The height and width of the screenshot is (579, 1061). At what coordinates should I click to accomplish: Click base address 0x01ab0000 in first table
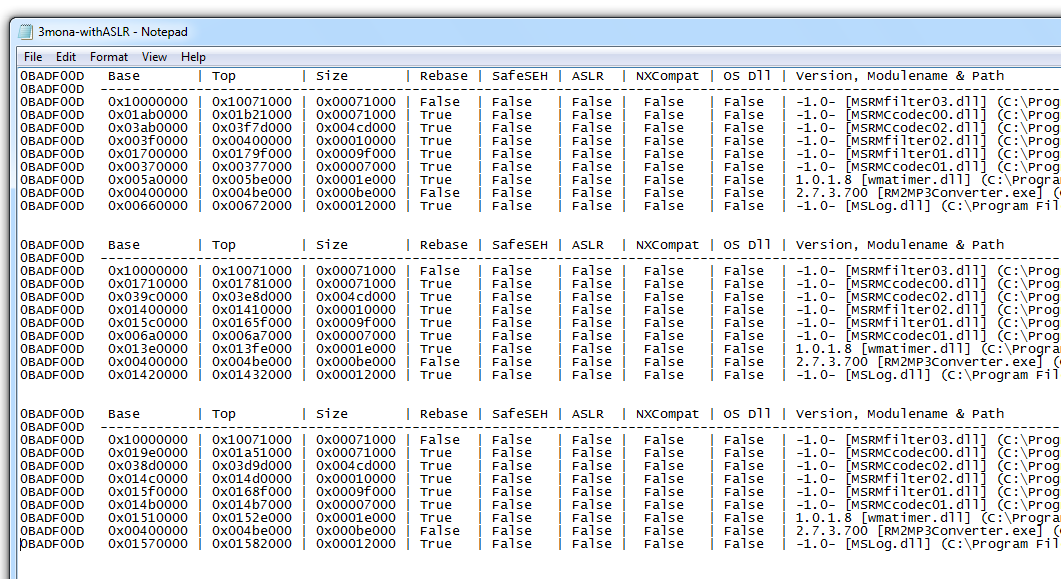[x=148, y=115]
